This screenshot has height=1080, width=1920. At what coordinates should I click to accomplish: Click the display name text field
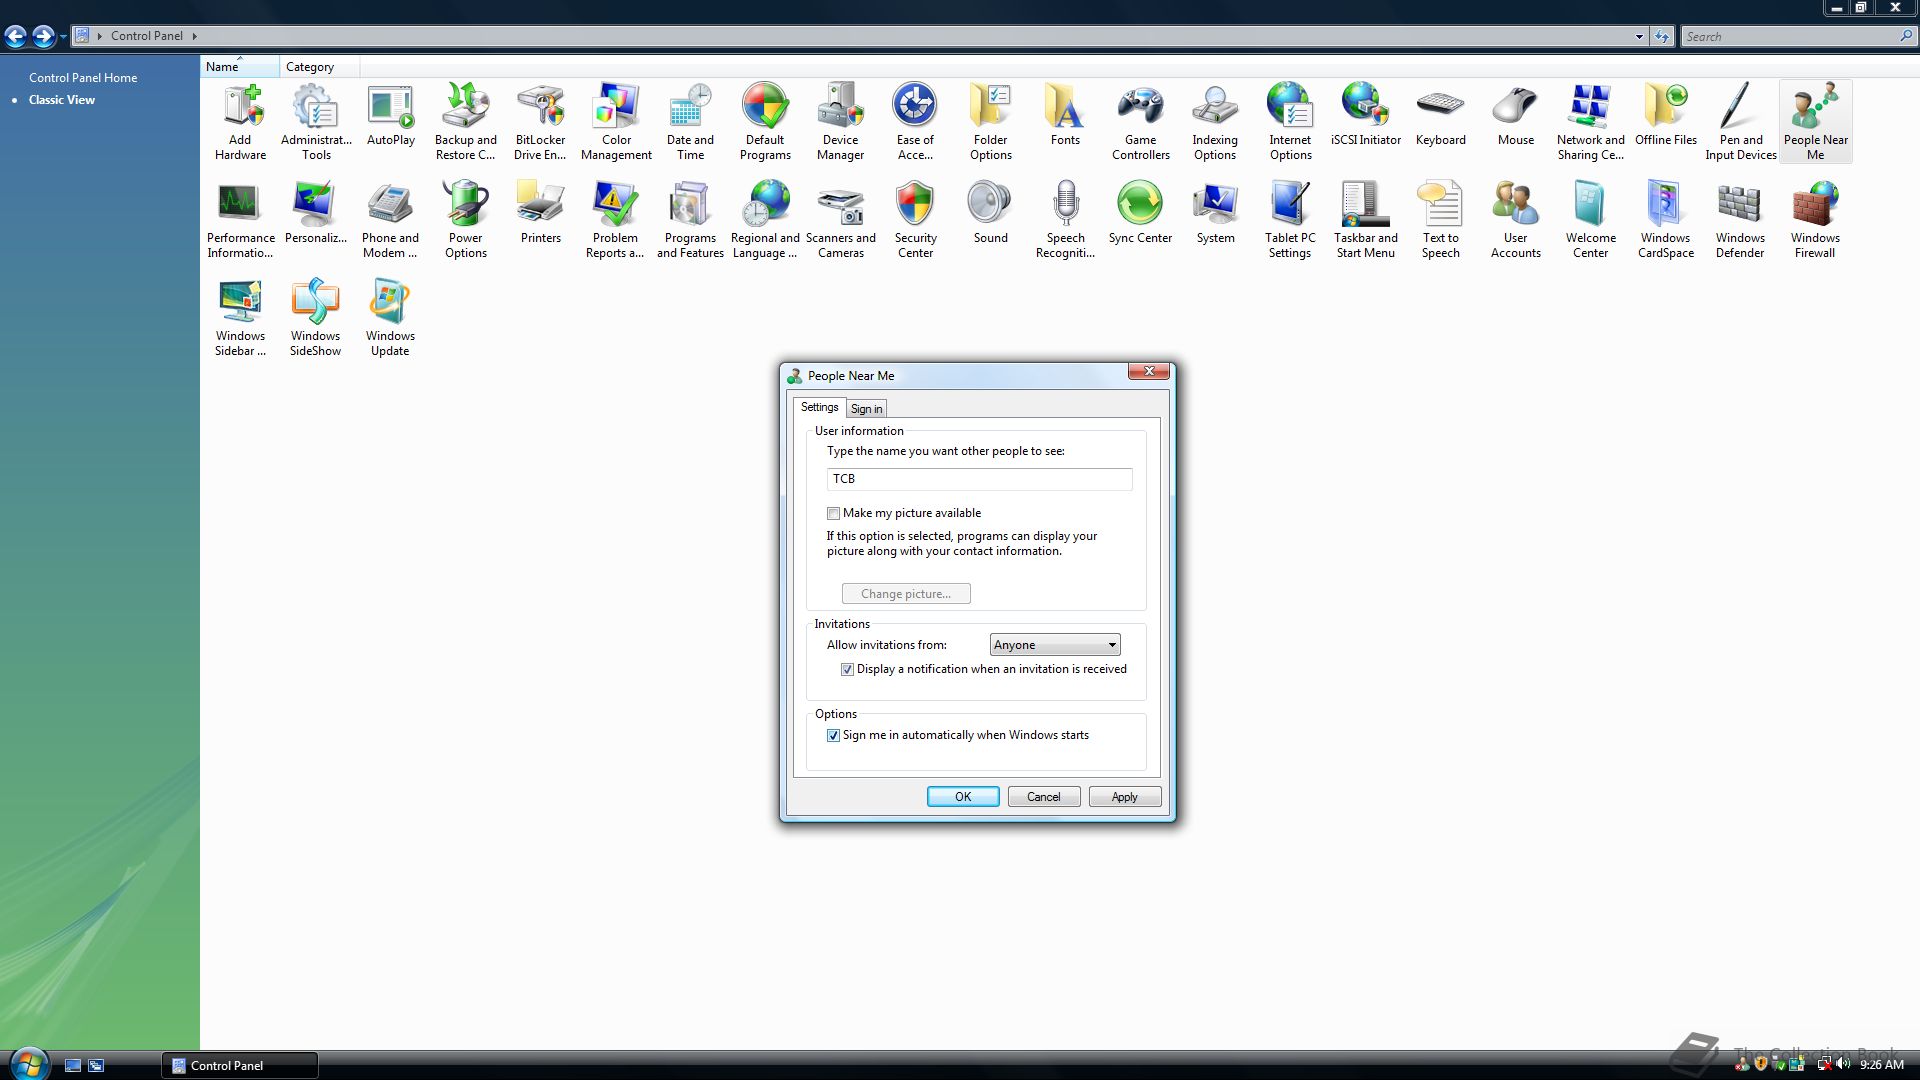point(979,479)
